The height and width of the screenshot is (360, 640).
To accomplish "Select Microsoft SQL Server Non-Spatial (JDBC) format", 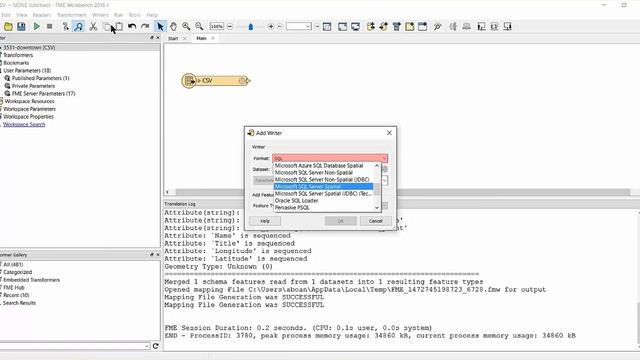I will (323, 180).
